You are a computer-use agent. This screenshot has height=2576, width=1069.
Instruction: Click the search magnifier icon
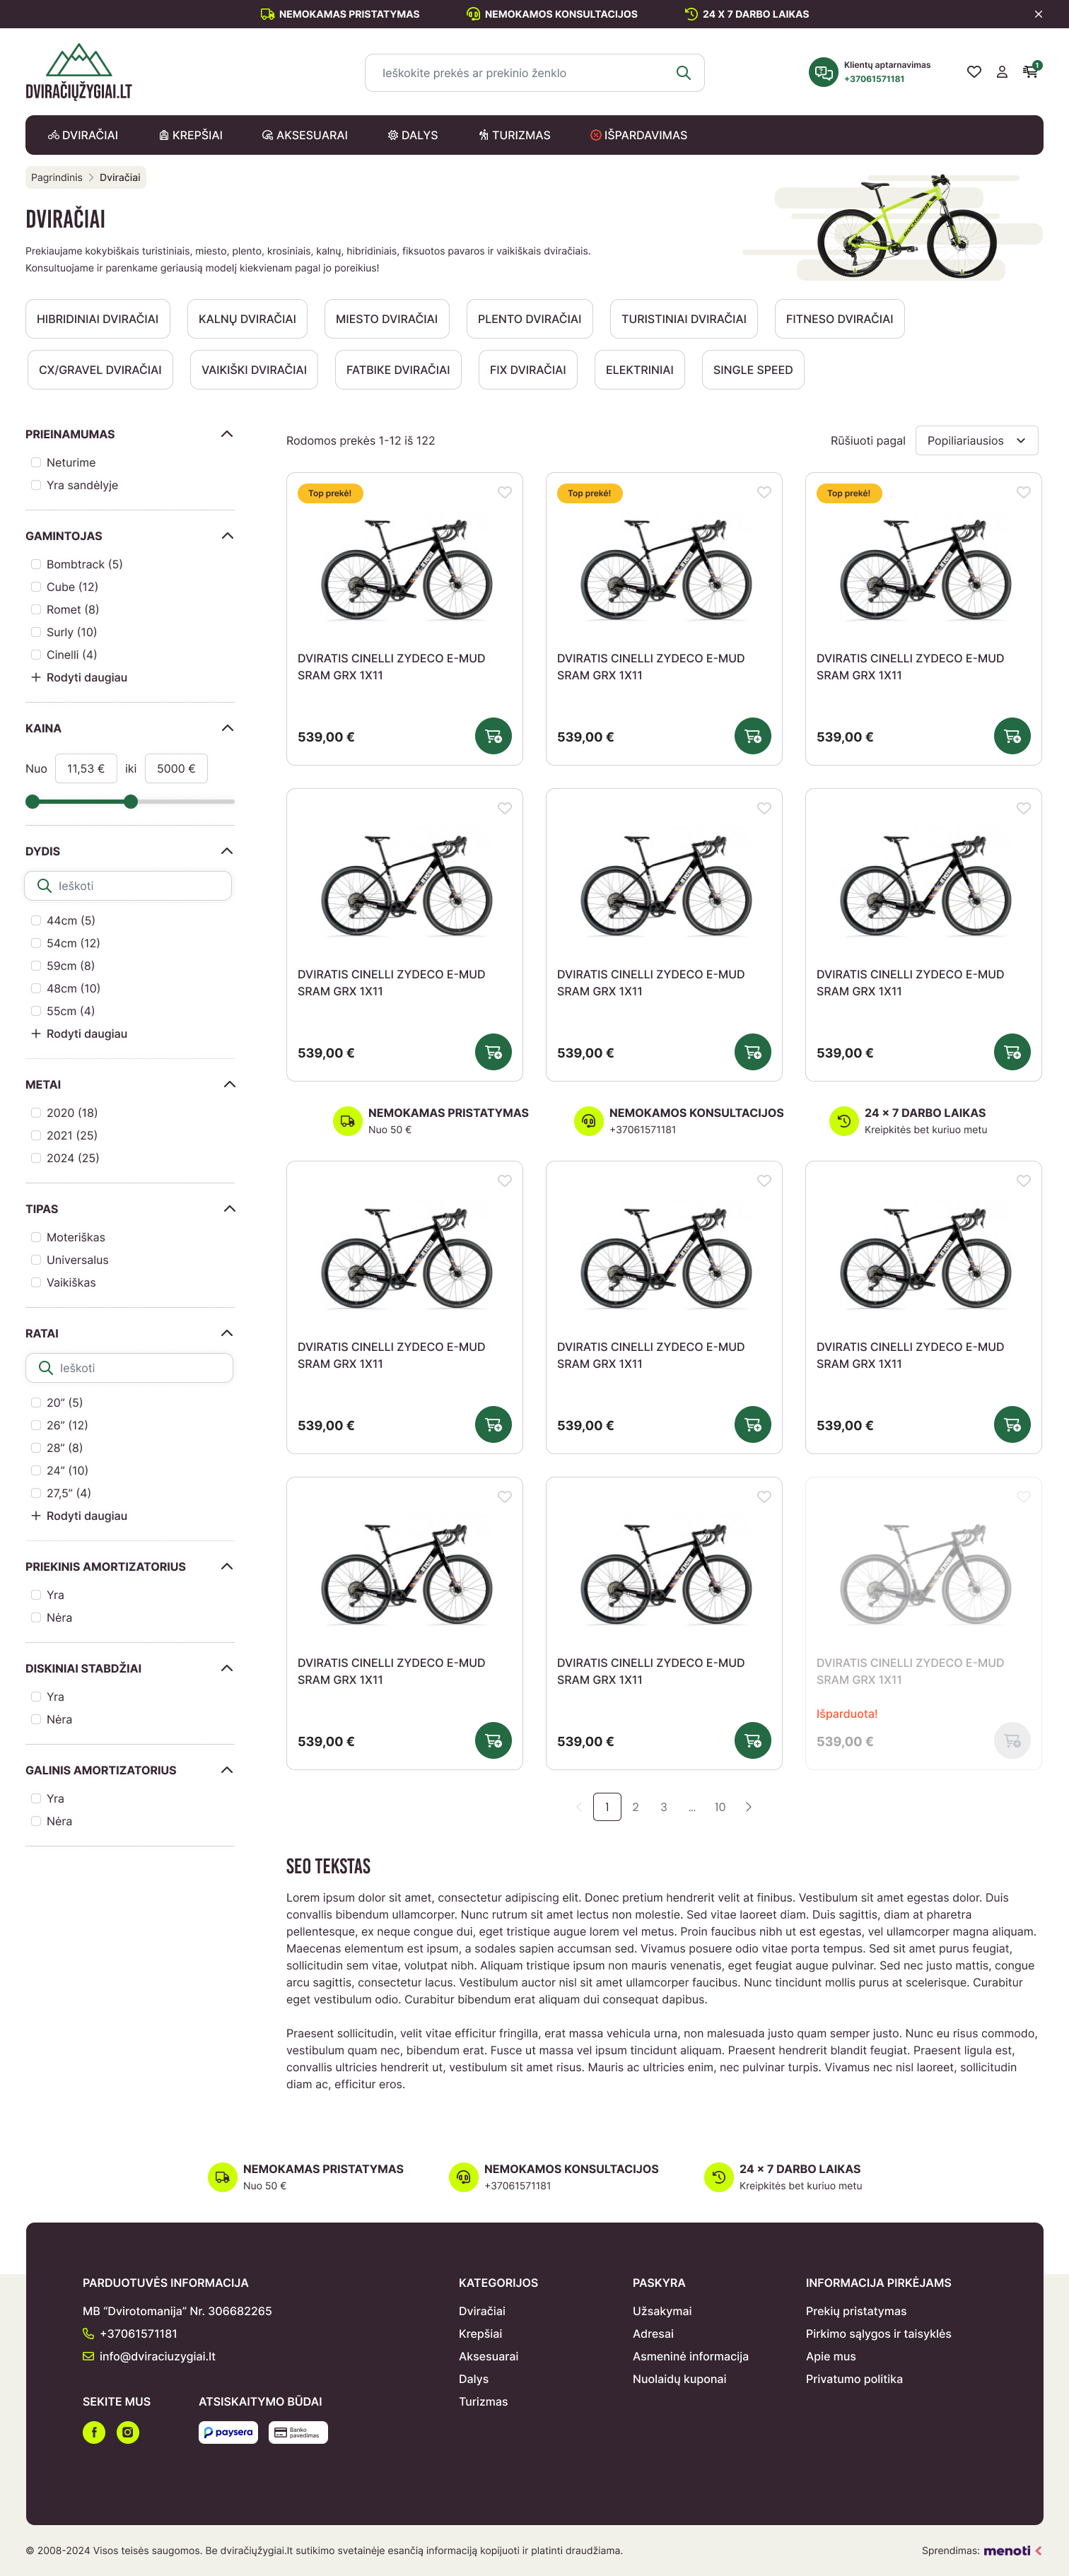(683, 73)
